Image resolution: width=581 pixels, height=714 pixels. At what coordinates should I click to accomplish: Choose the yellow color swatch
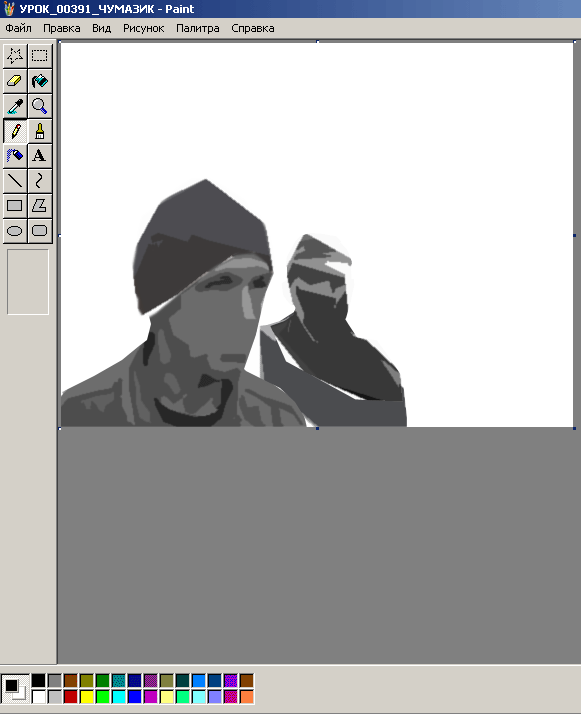(87, 697)
